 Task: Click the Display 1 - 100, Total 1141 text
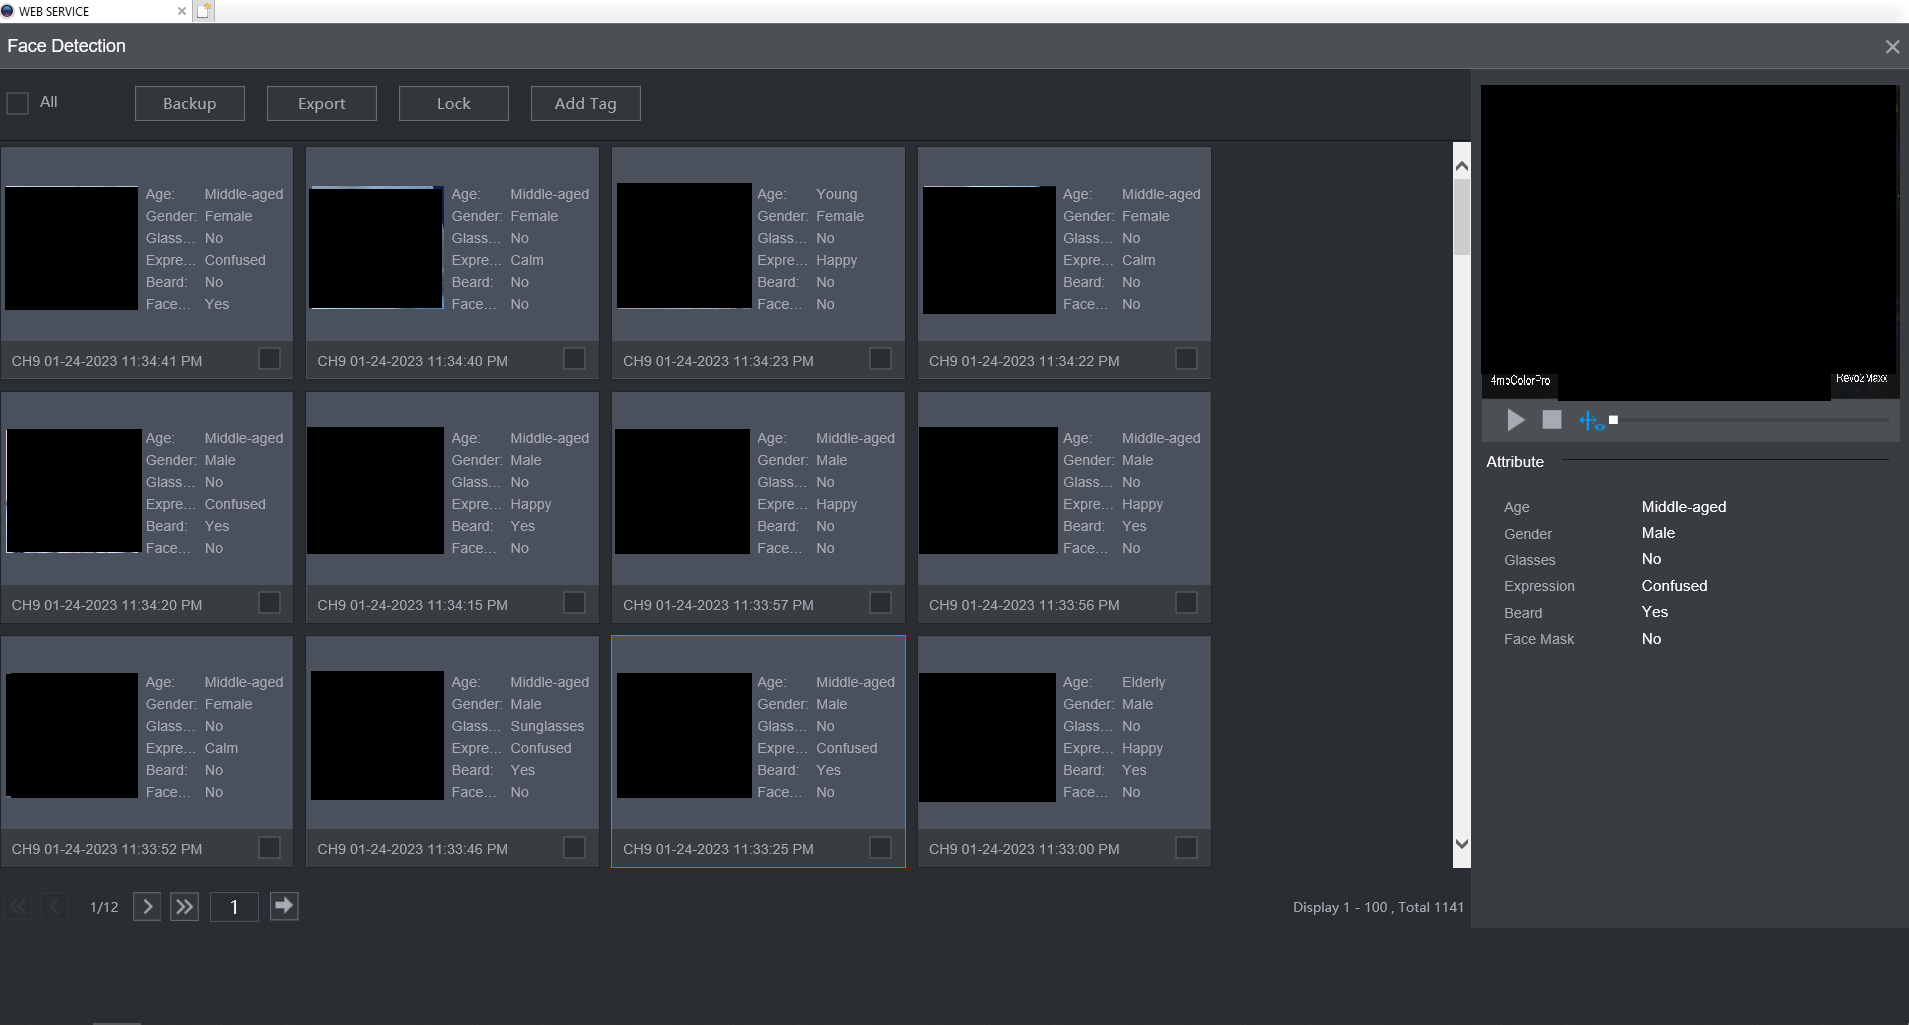coord(1378,907)
